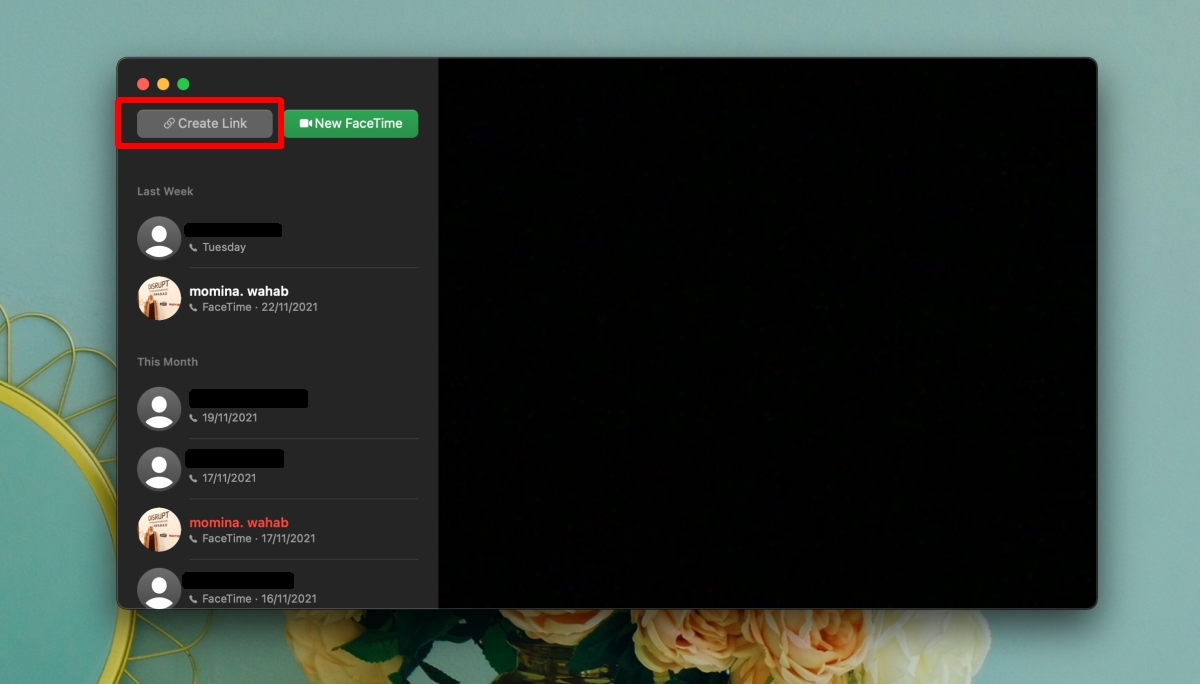Select the FaceTime 16/11/2021 call entry
The width and height of the screenshot is (1200, 684).
pos(277,587)
